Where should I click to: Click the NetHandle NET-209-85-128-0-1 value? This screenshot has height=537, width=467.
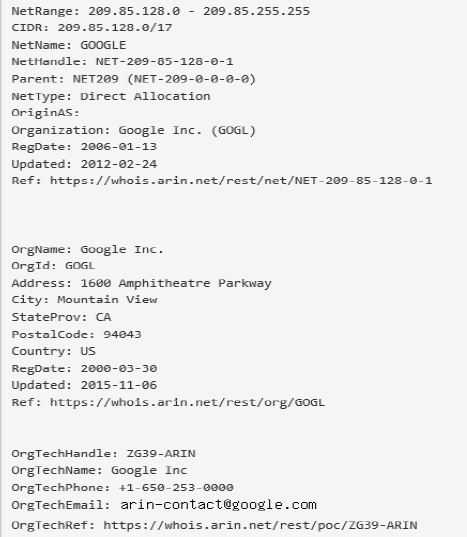(x=164, y=62)
